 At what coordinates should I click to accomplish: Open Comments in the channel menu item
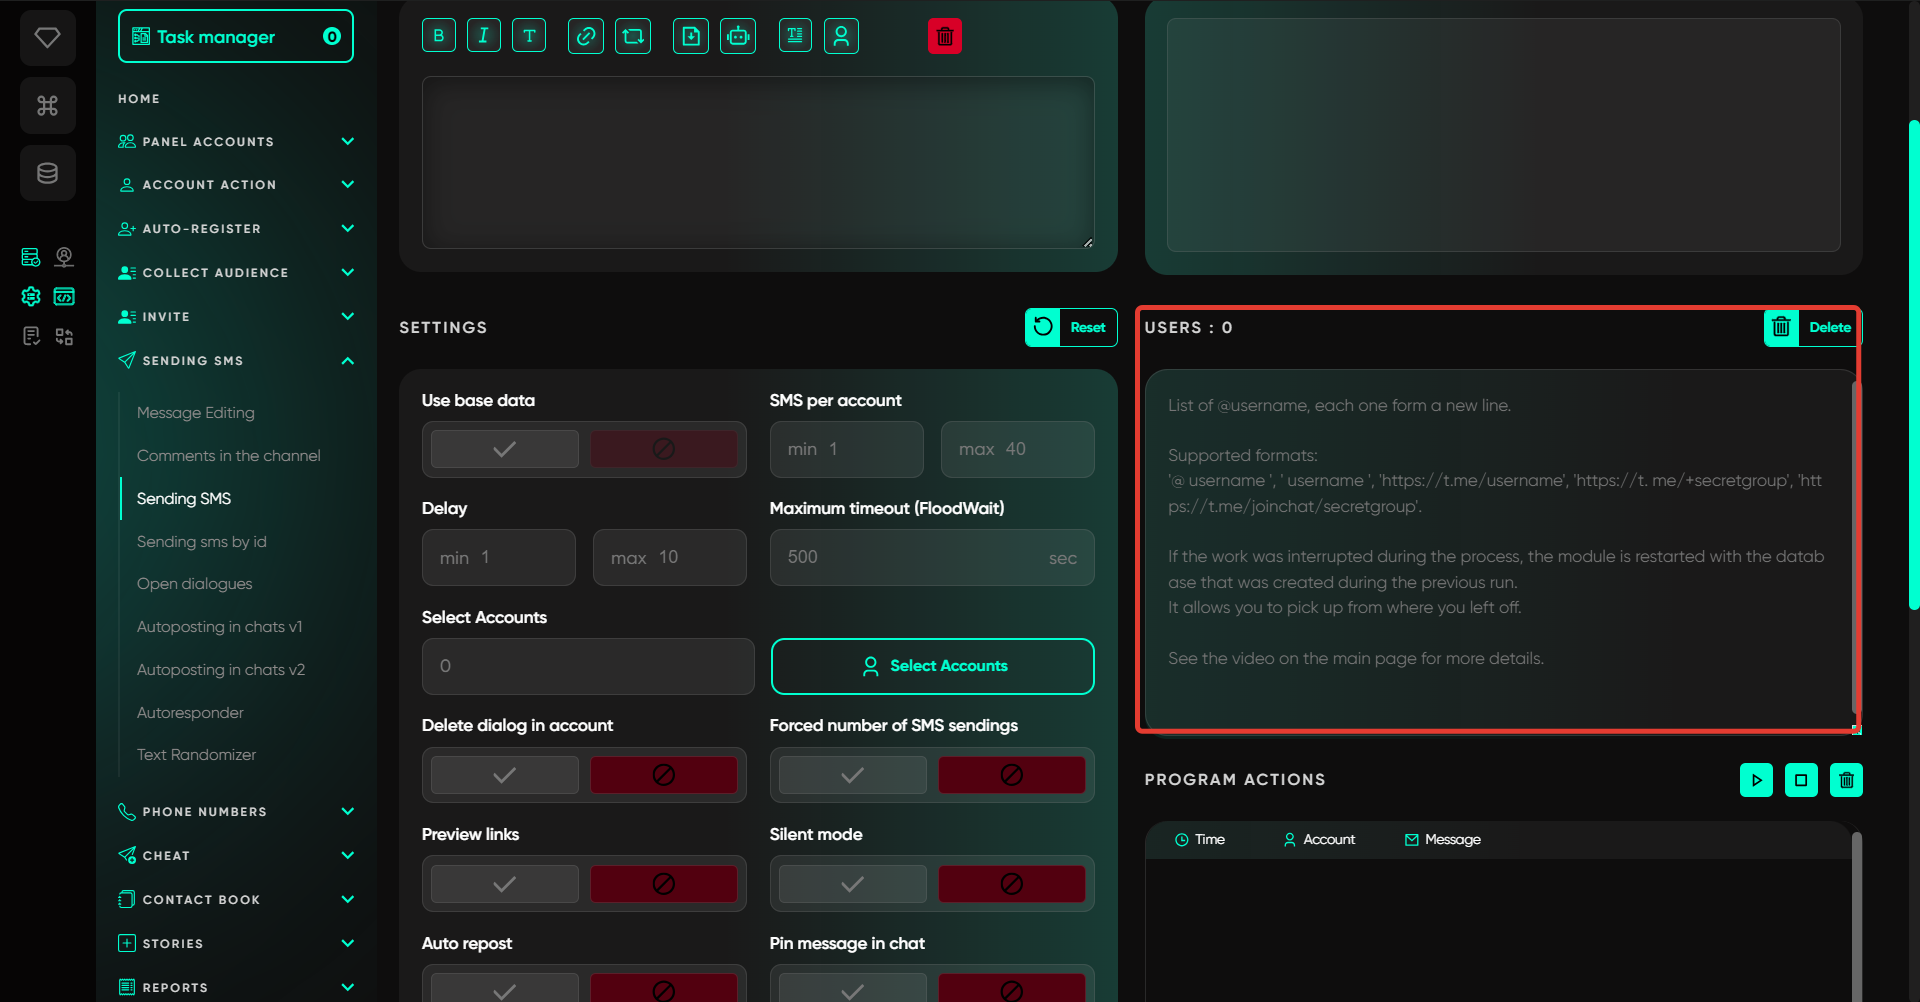click(x=228, y=456)
